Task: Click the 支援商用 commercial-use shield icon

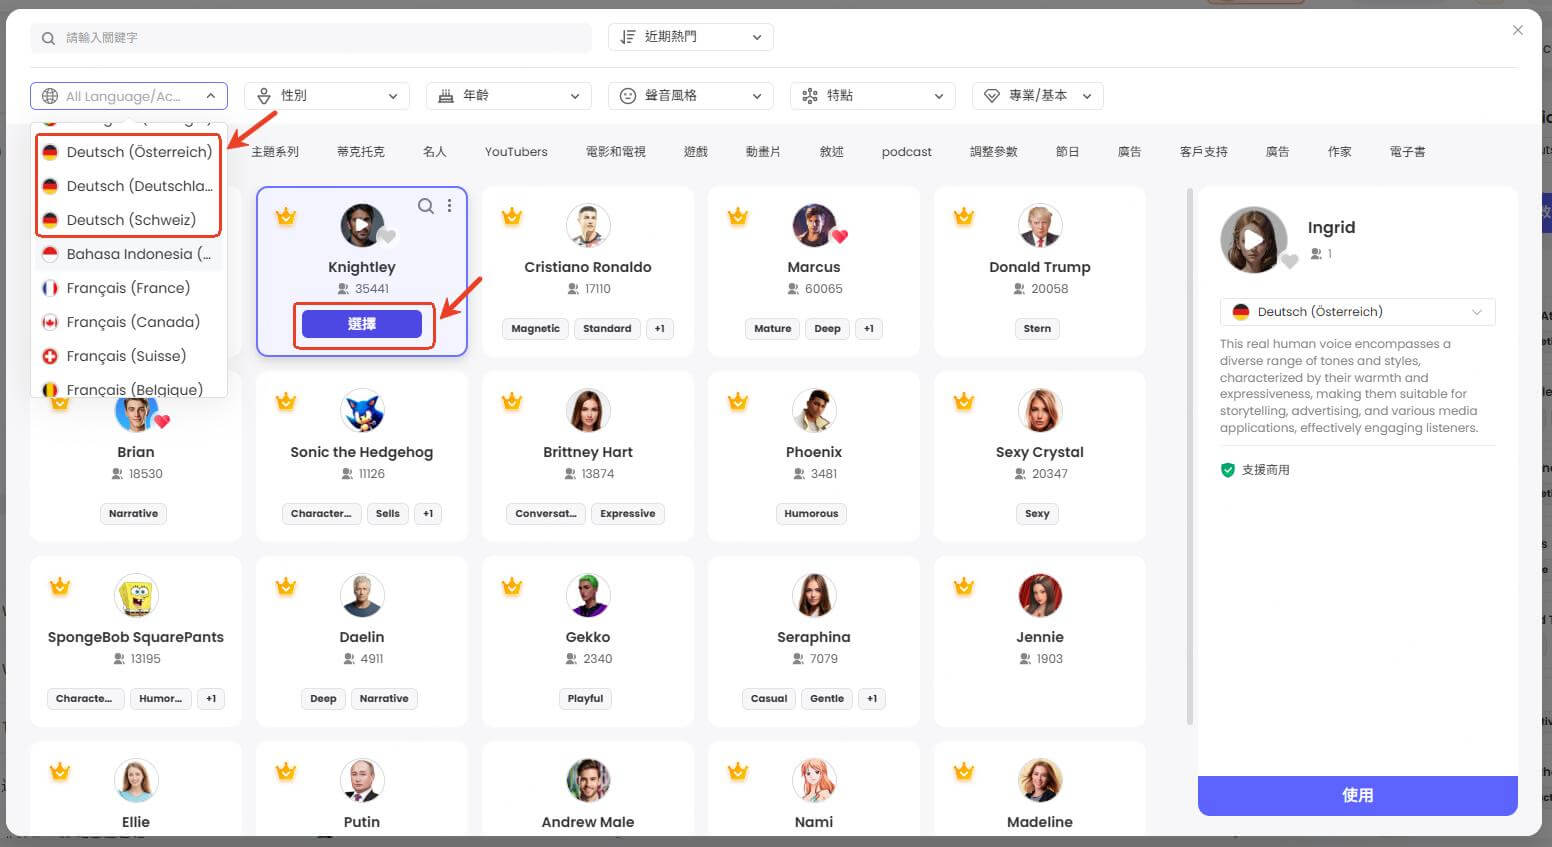Action: [1228, 470]
